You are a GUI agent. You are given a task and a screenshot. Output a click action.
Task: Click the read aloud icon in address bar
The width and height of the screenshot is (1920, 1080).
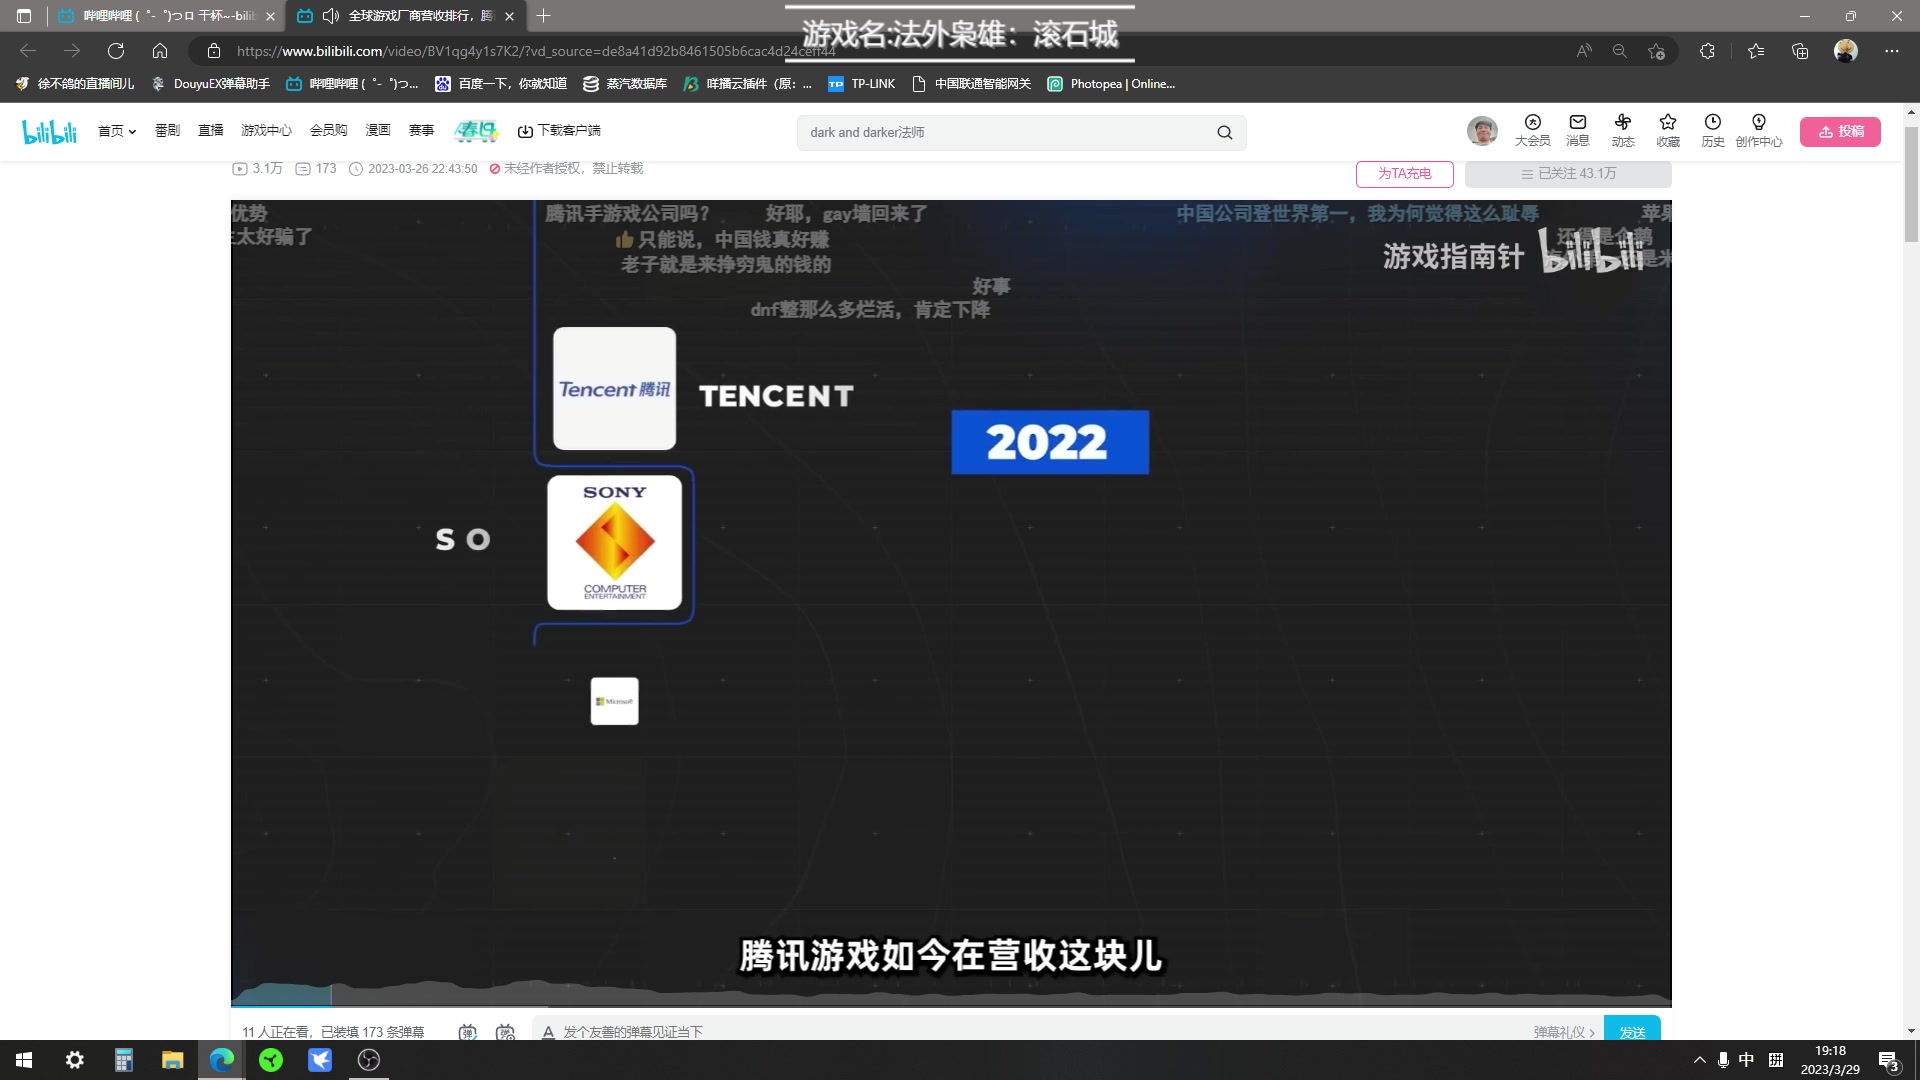click(1584, 51)
